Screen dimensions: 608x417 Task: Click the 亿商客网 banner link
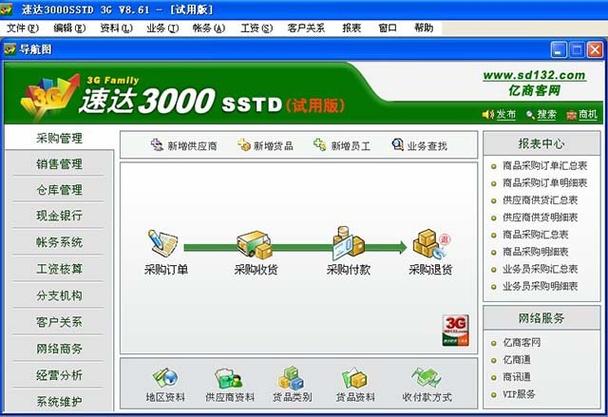click(x=534, y=90)
